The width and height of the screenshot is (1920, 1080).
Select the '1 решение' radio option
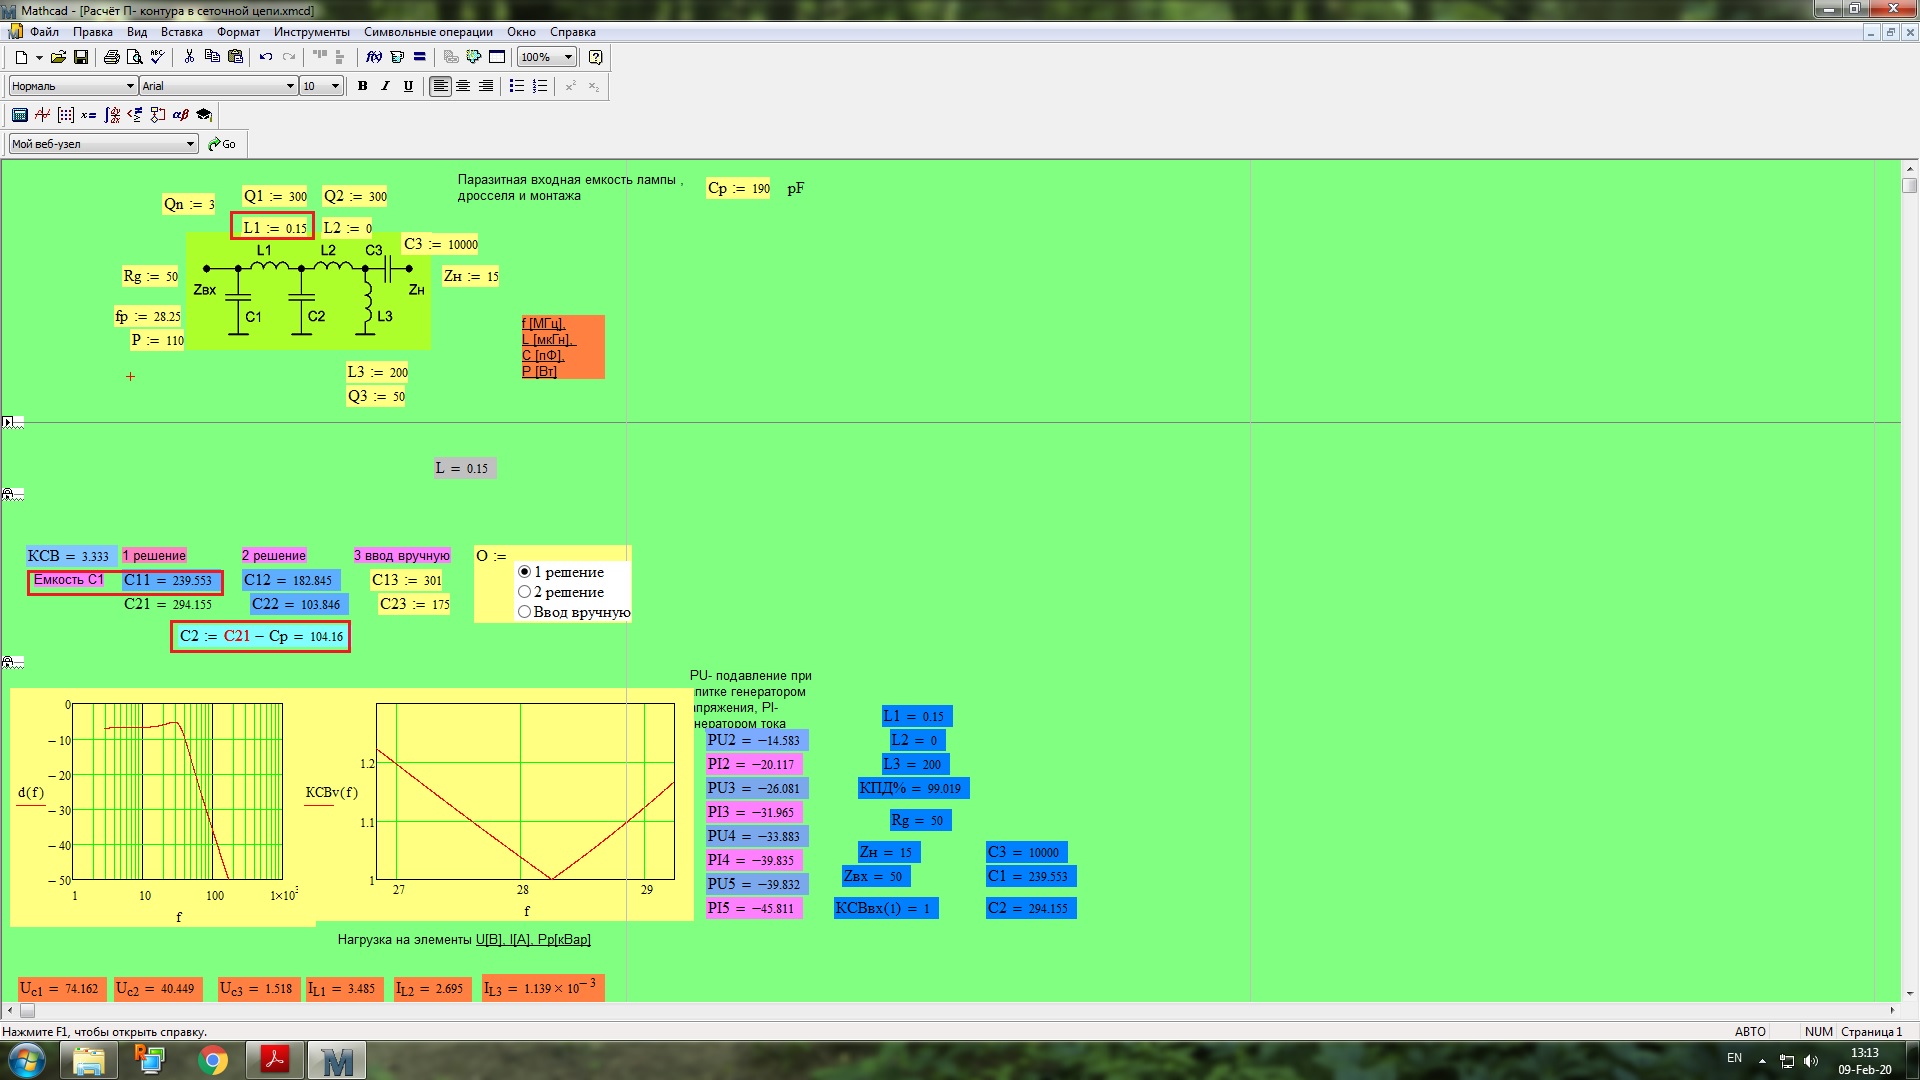click(524, 572)
